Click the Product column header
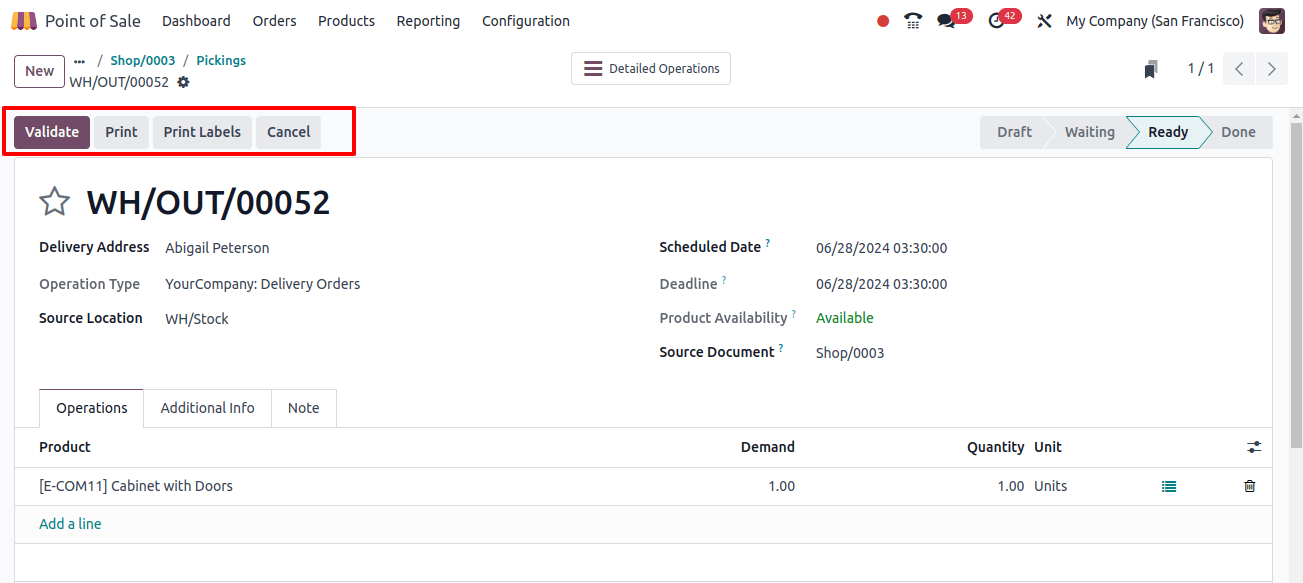Image resolution: width=1303 pixels, height=583 pixels. [x=65, y=447]
